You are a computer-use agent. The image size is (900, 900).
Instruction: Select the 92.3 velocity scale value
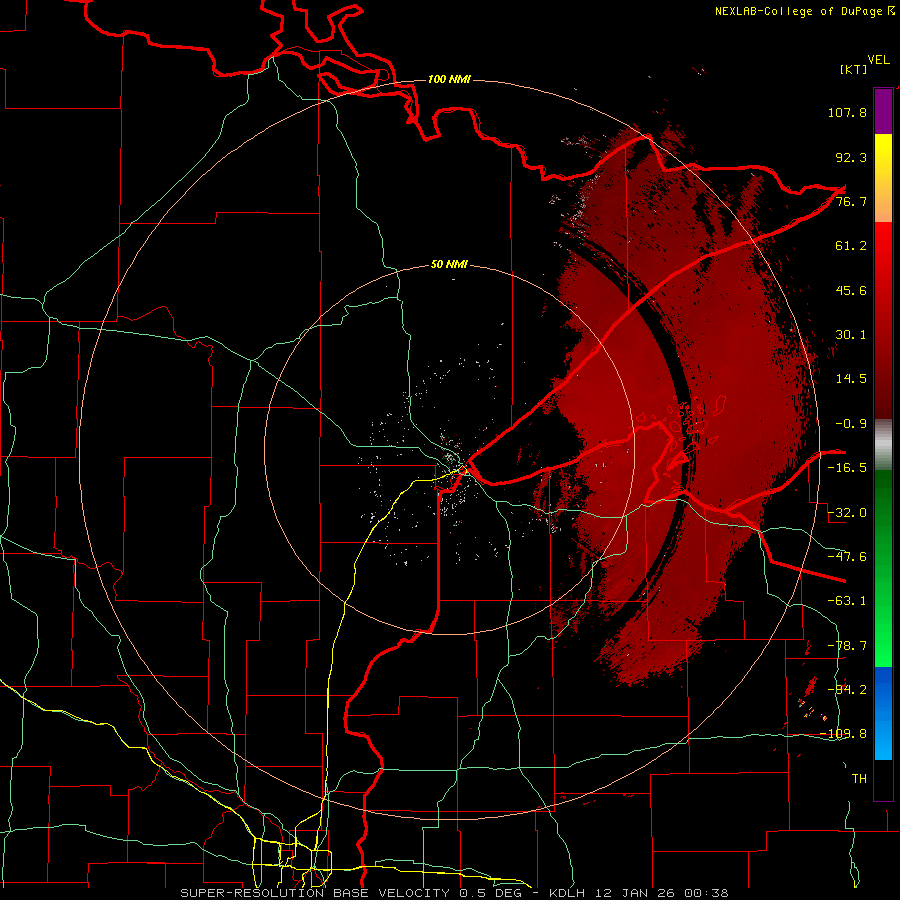click(x=851, y=157)
